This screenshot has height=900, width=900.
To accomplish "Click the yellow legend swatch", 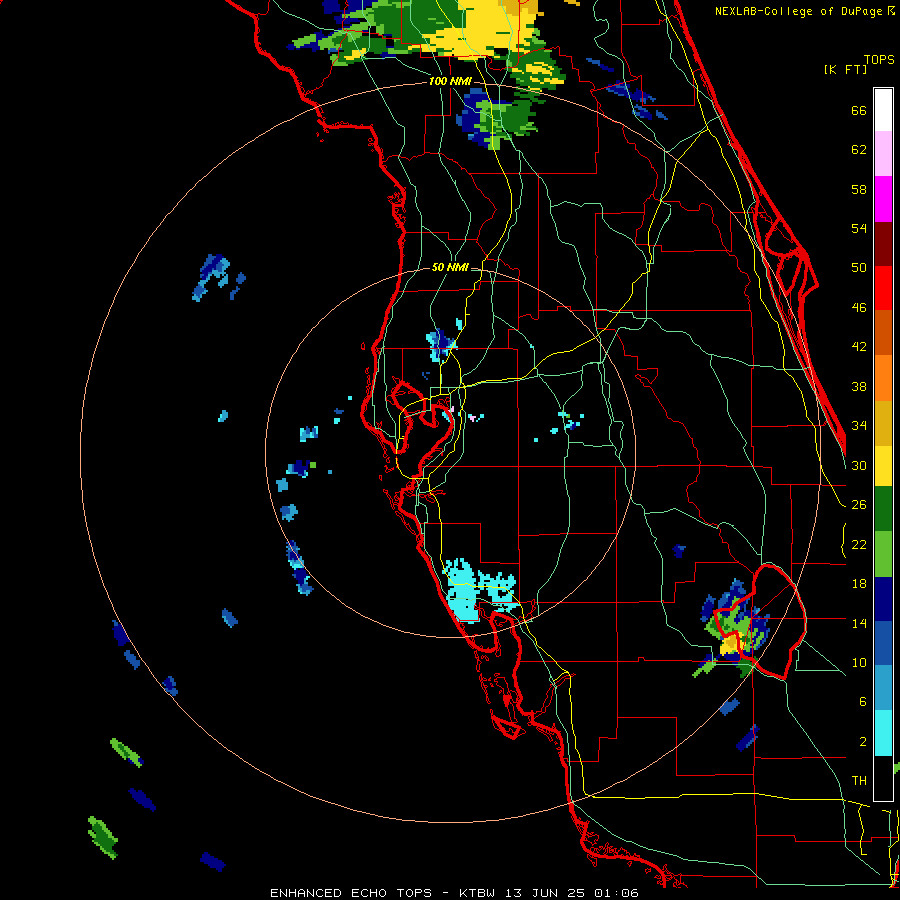I will click(x=883, y=466).
